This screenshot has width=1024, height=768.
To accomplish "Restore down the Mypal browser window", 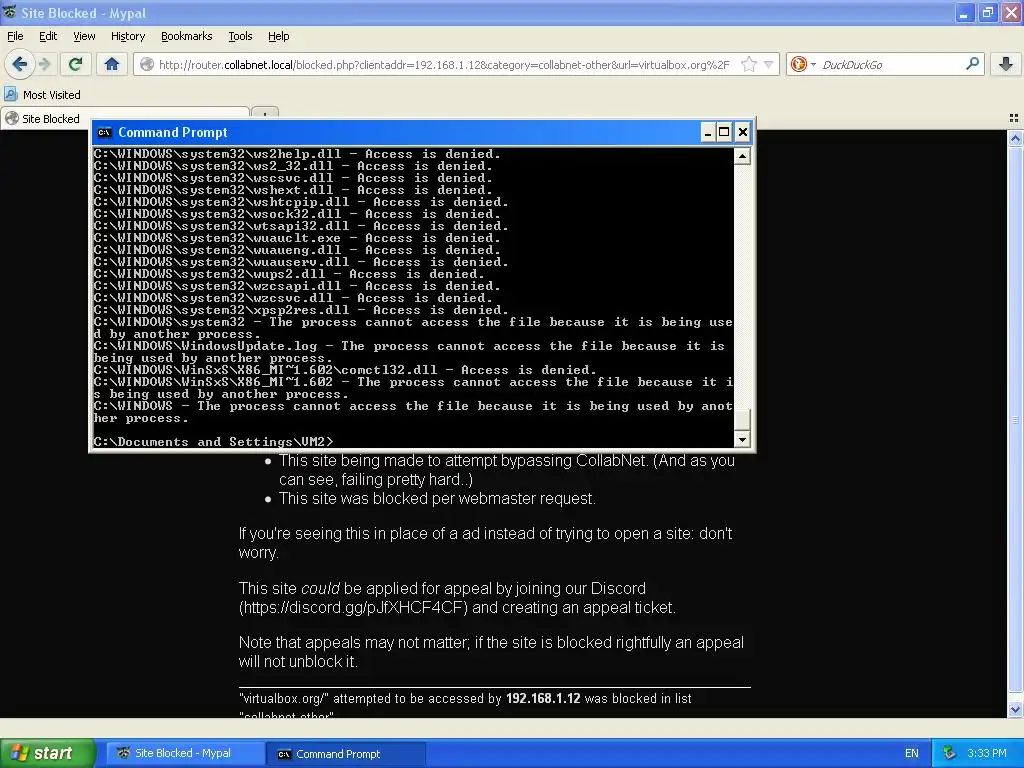I will (988, 13).
